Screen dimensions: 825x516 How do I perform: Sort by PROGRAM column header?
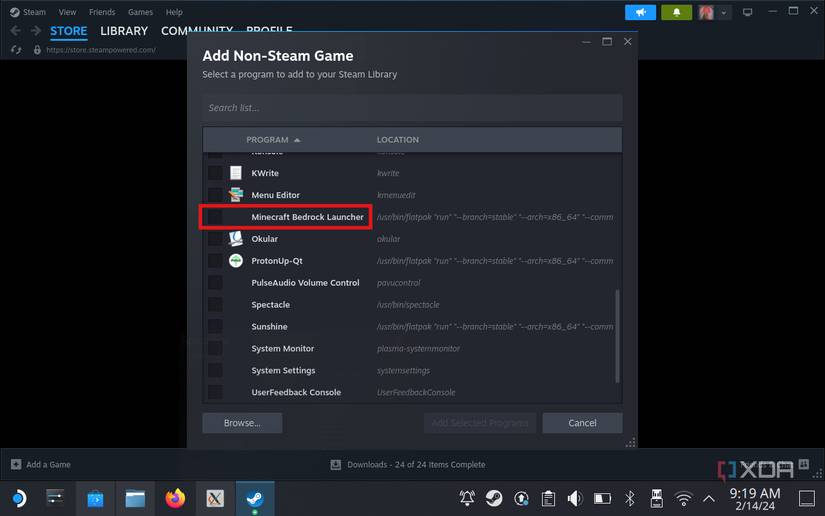273,140
